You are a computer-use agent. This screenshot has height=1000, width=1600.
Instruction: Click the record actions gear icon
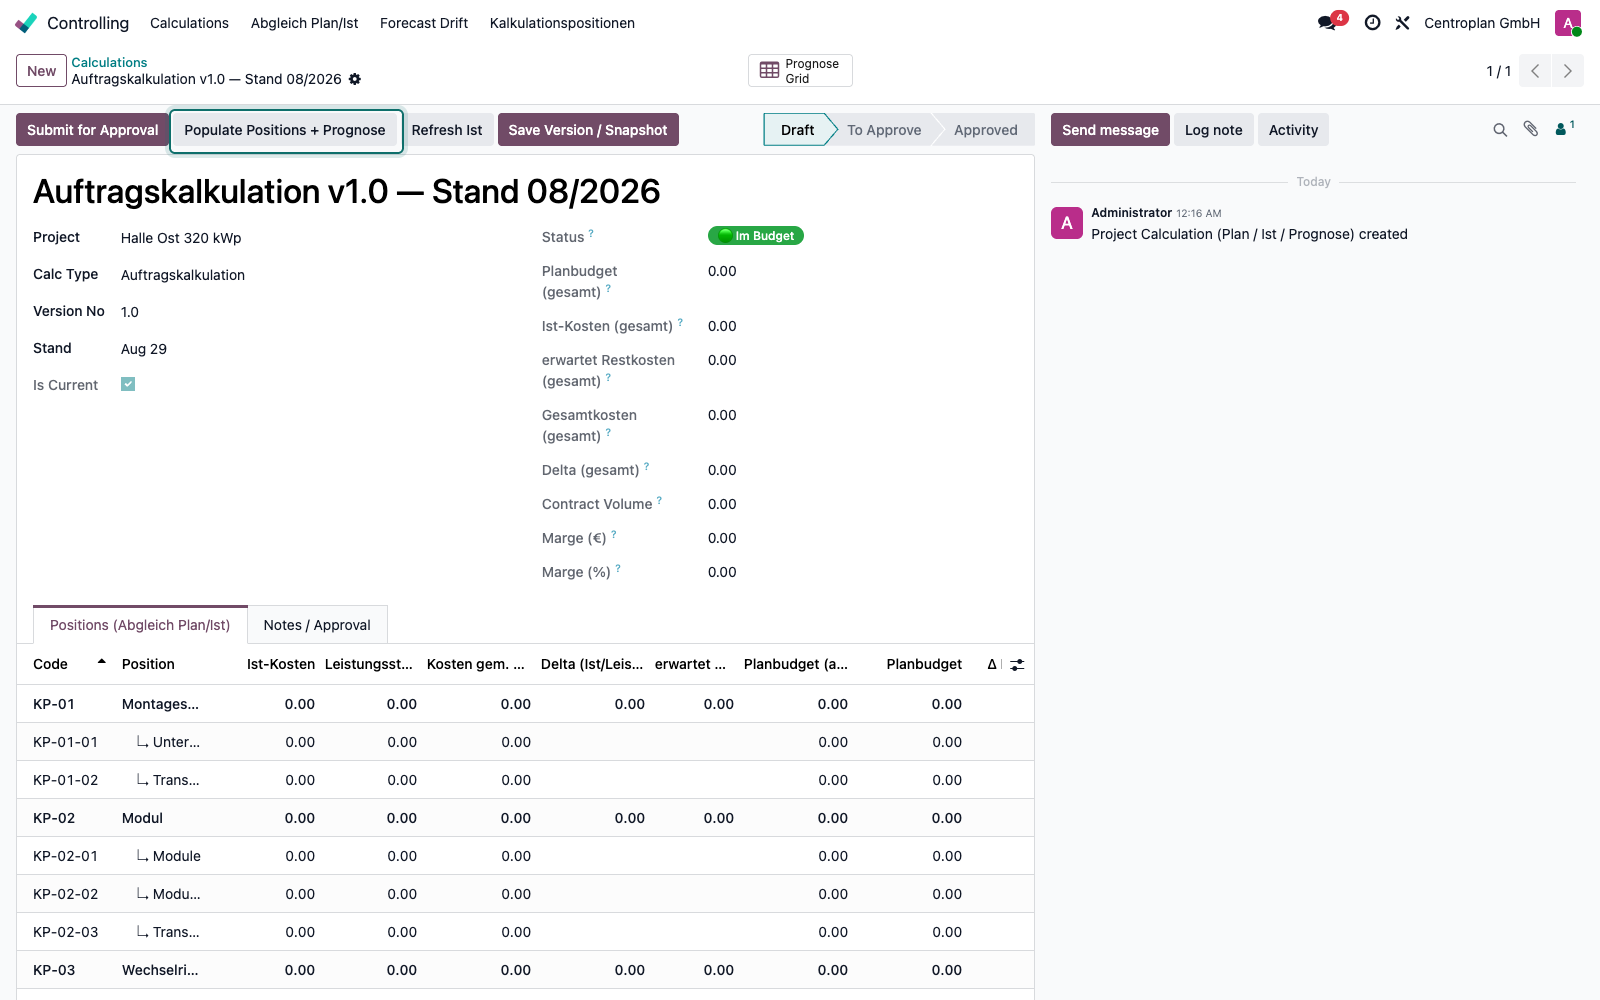pyautogui.click(x=355, y=79)
